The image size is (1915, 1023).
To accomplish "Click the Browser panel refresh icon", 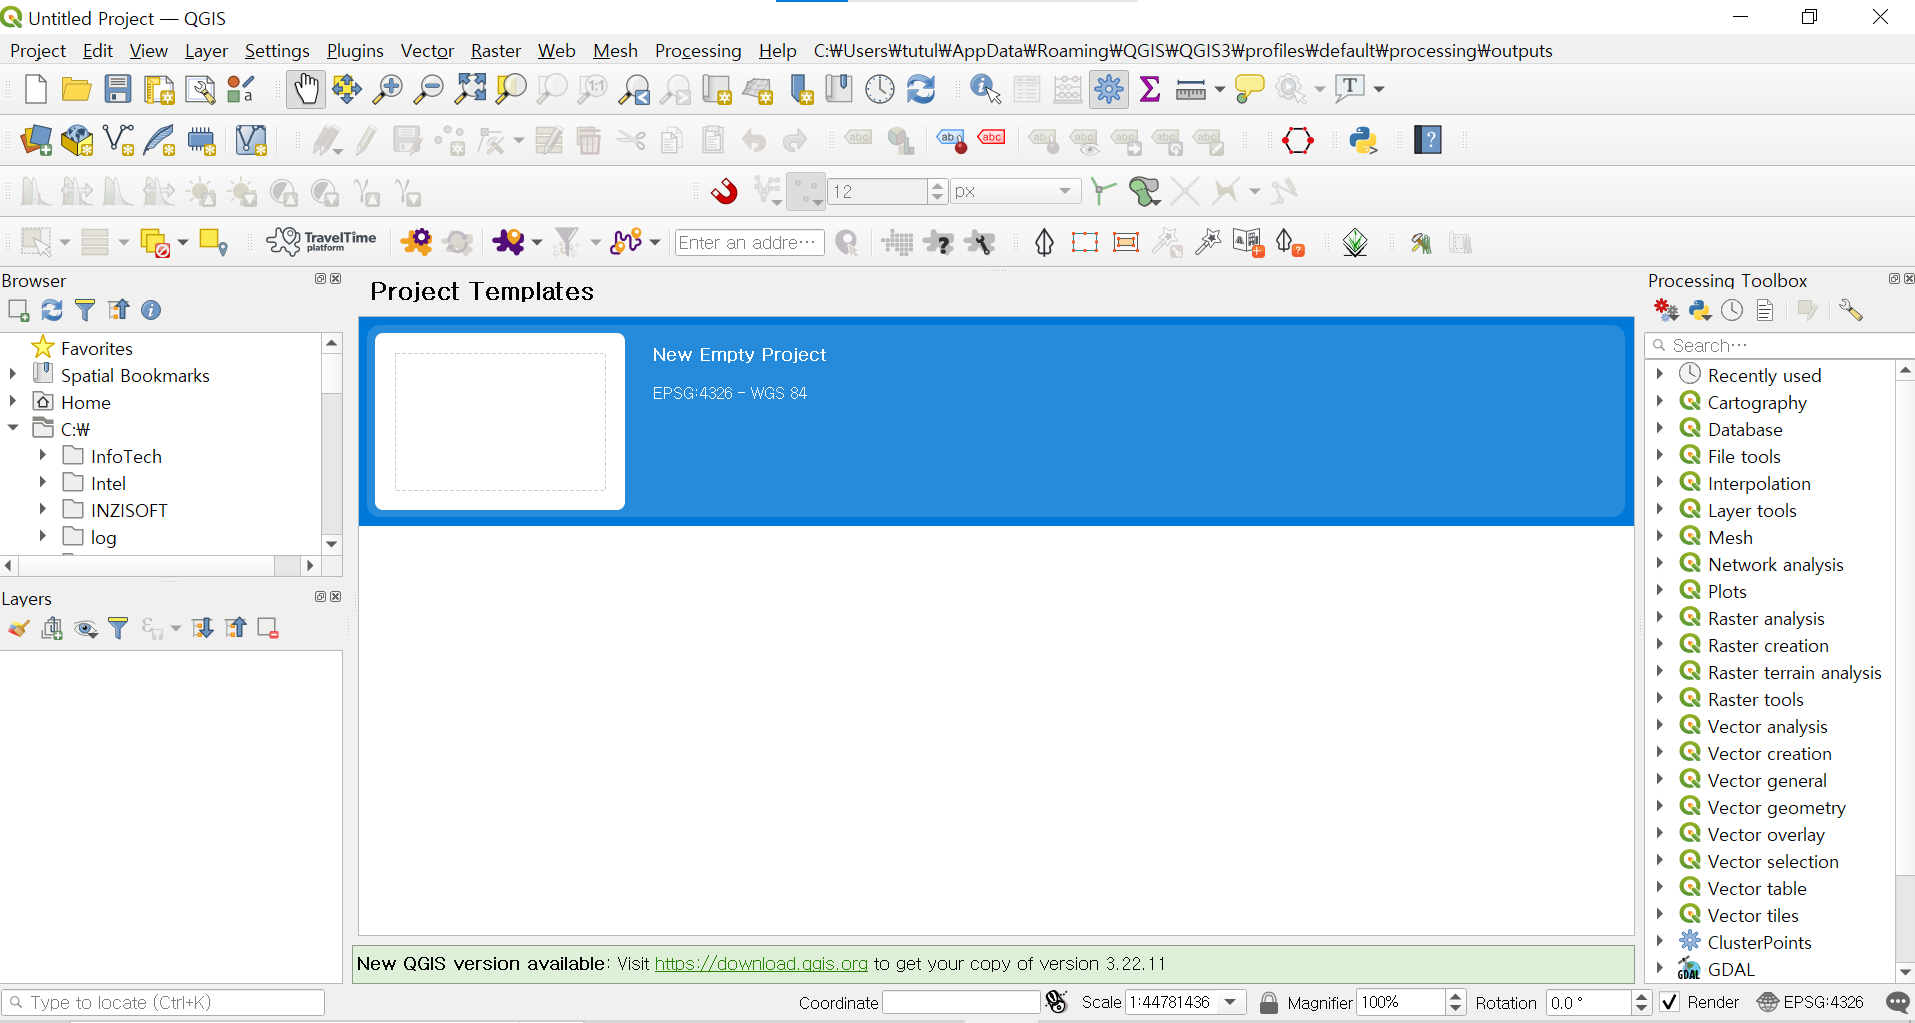I will coord(52,310).
